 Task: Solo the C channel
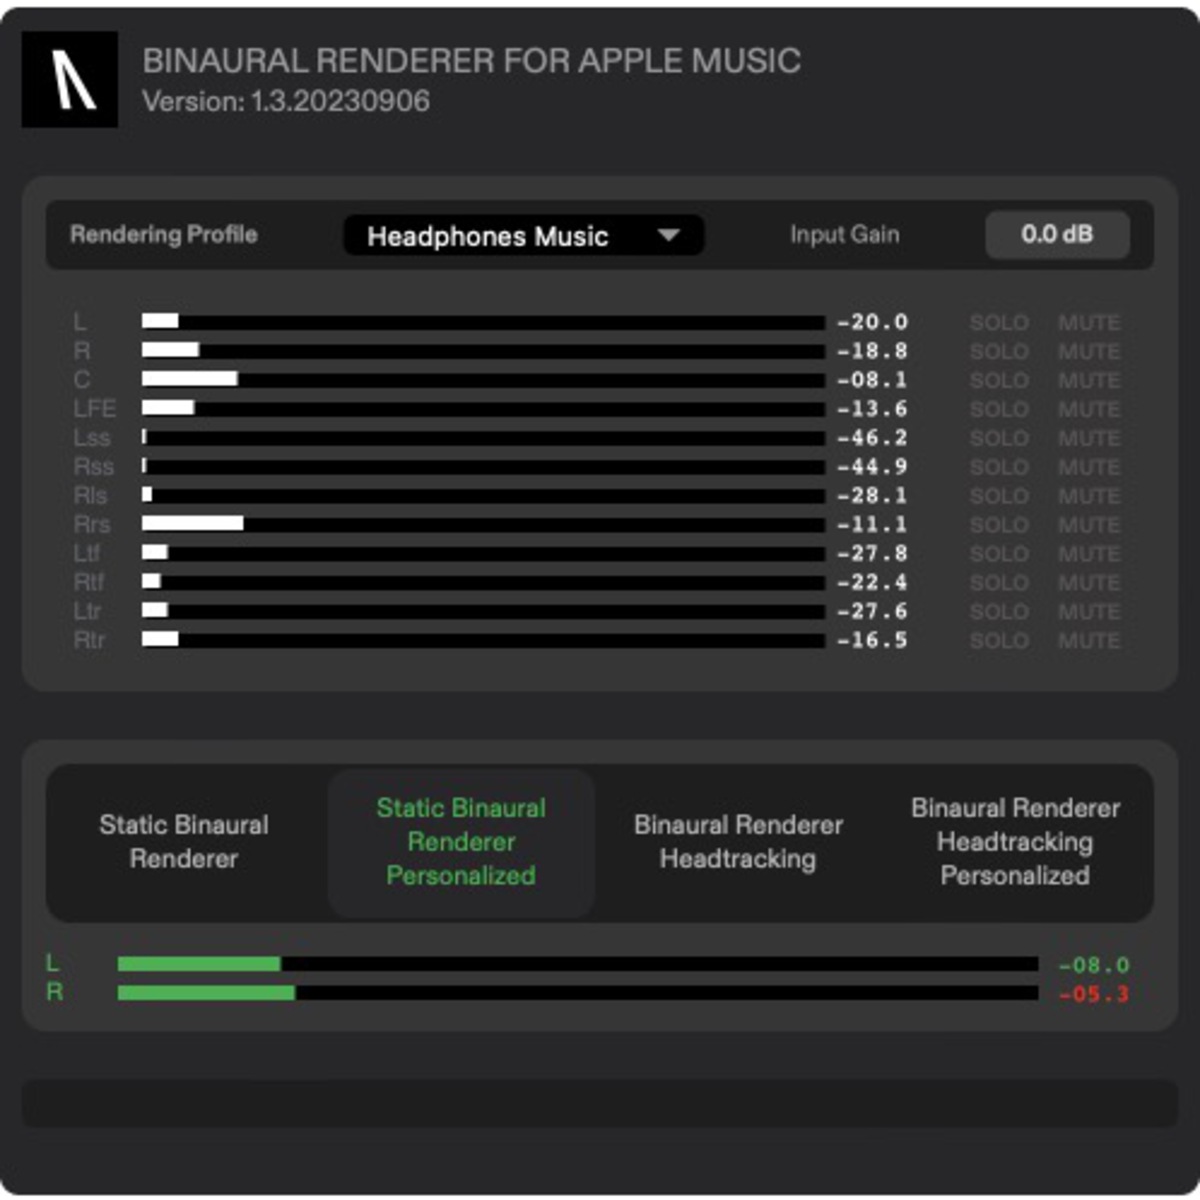[x=1000, y=380]
